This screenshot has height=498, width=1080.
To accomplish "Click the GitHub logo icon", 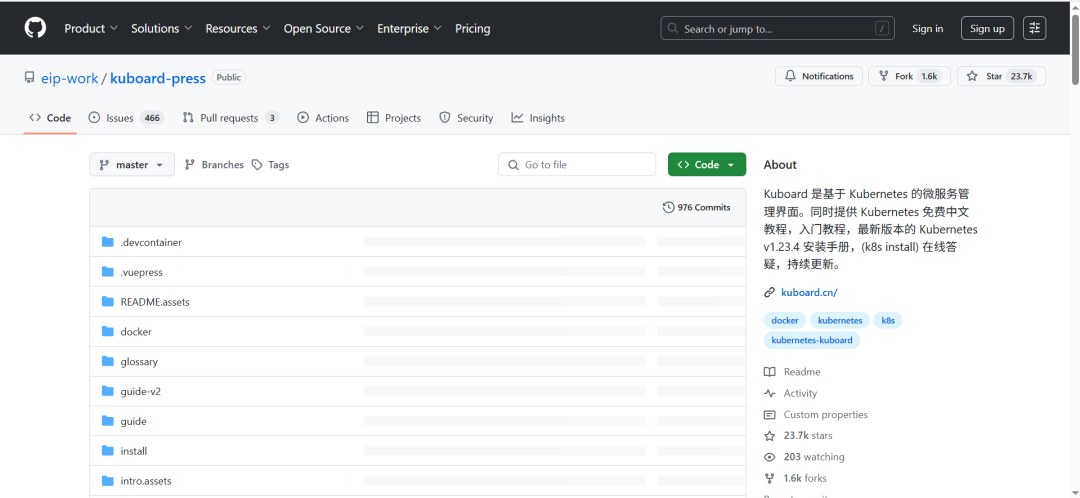I will (35, 28).
